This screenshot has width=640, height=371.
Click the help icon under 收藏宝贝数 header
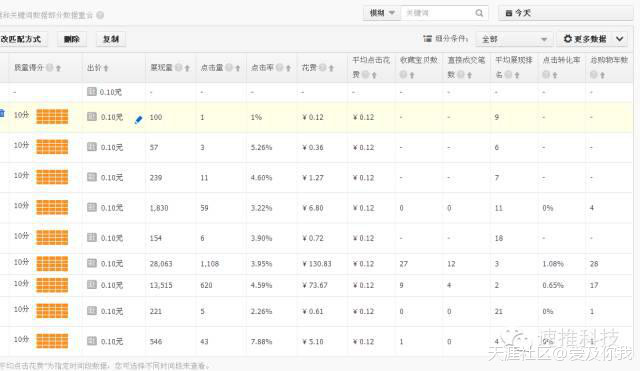point(403,74)
